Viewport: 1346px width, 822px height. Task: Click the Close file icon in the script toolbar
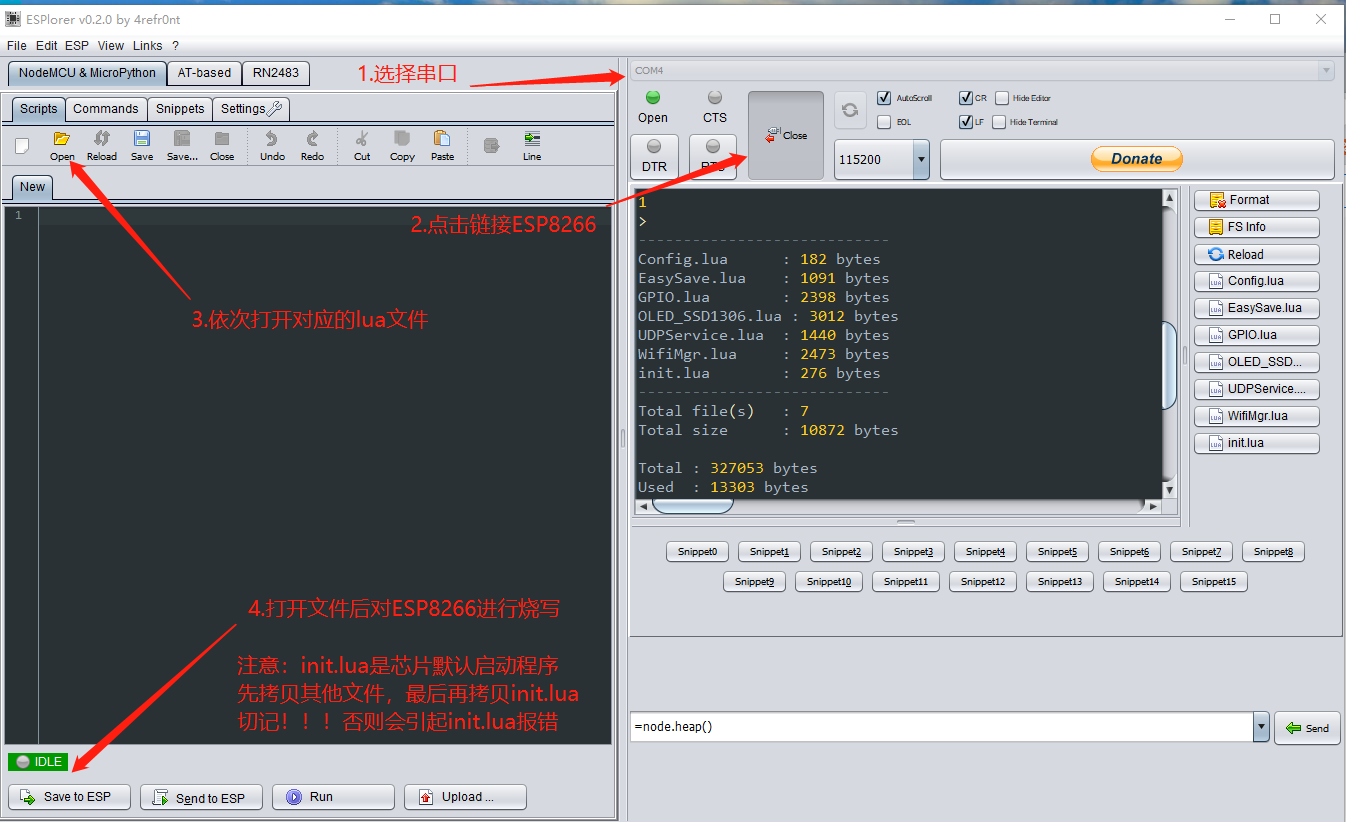[x=222, y=145]
